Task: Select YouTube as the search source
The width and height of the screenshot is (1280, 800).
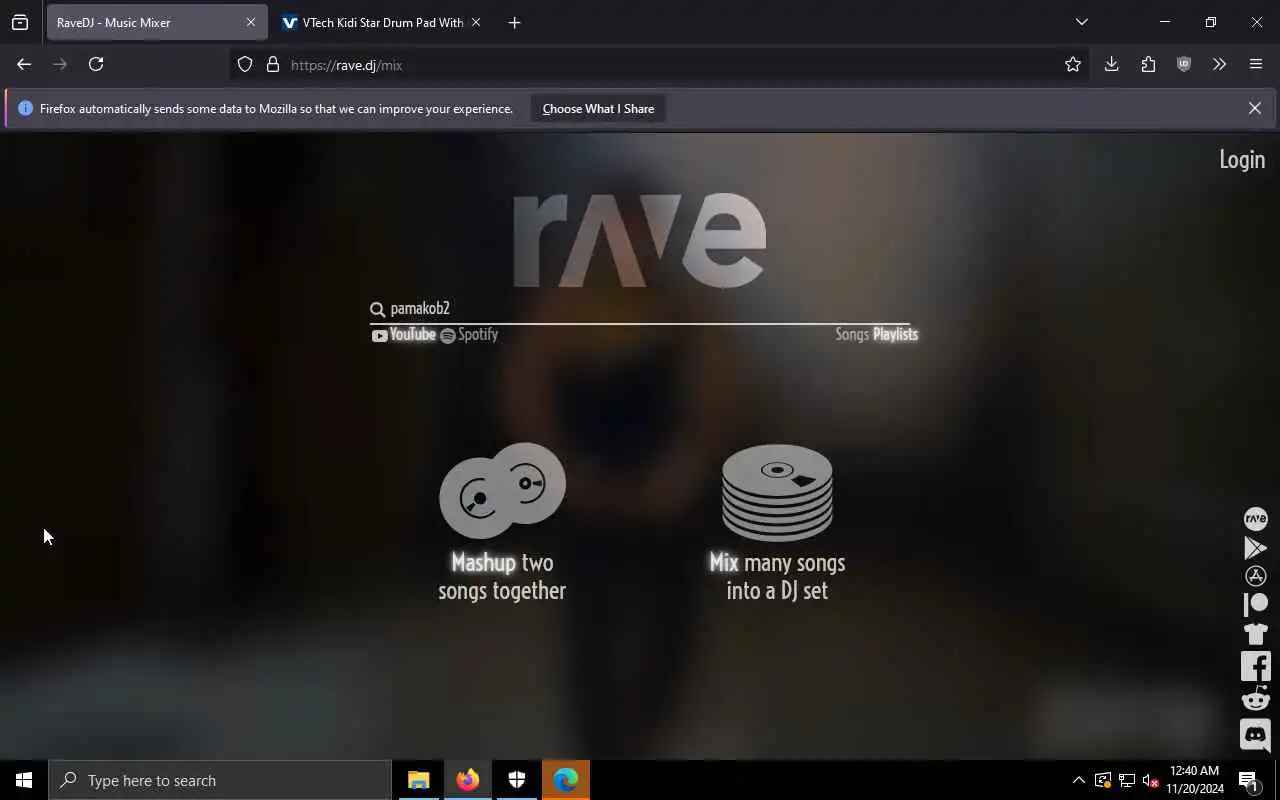Action: (x=404, y=335)
